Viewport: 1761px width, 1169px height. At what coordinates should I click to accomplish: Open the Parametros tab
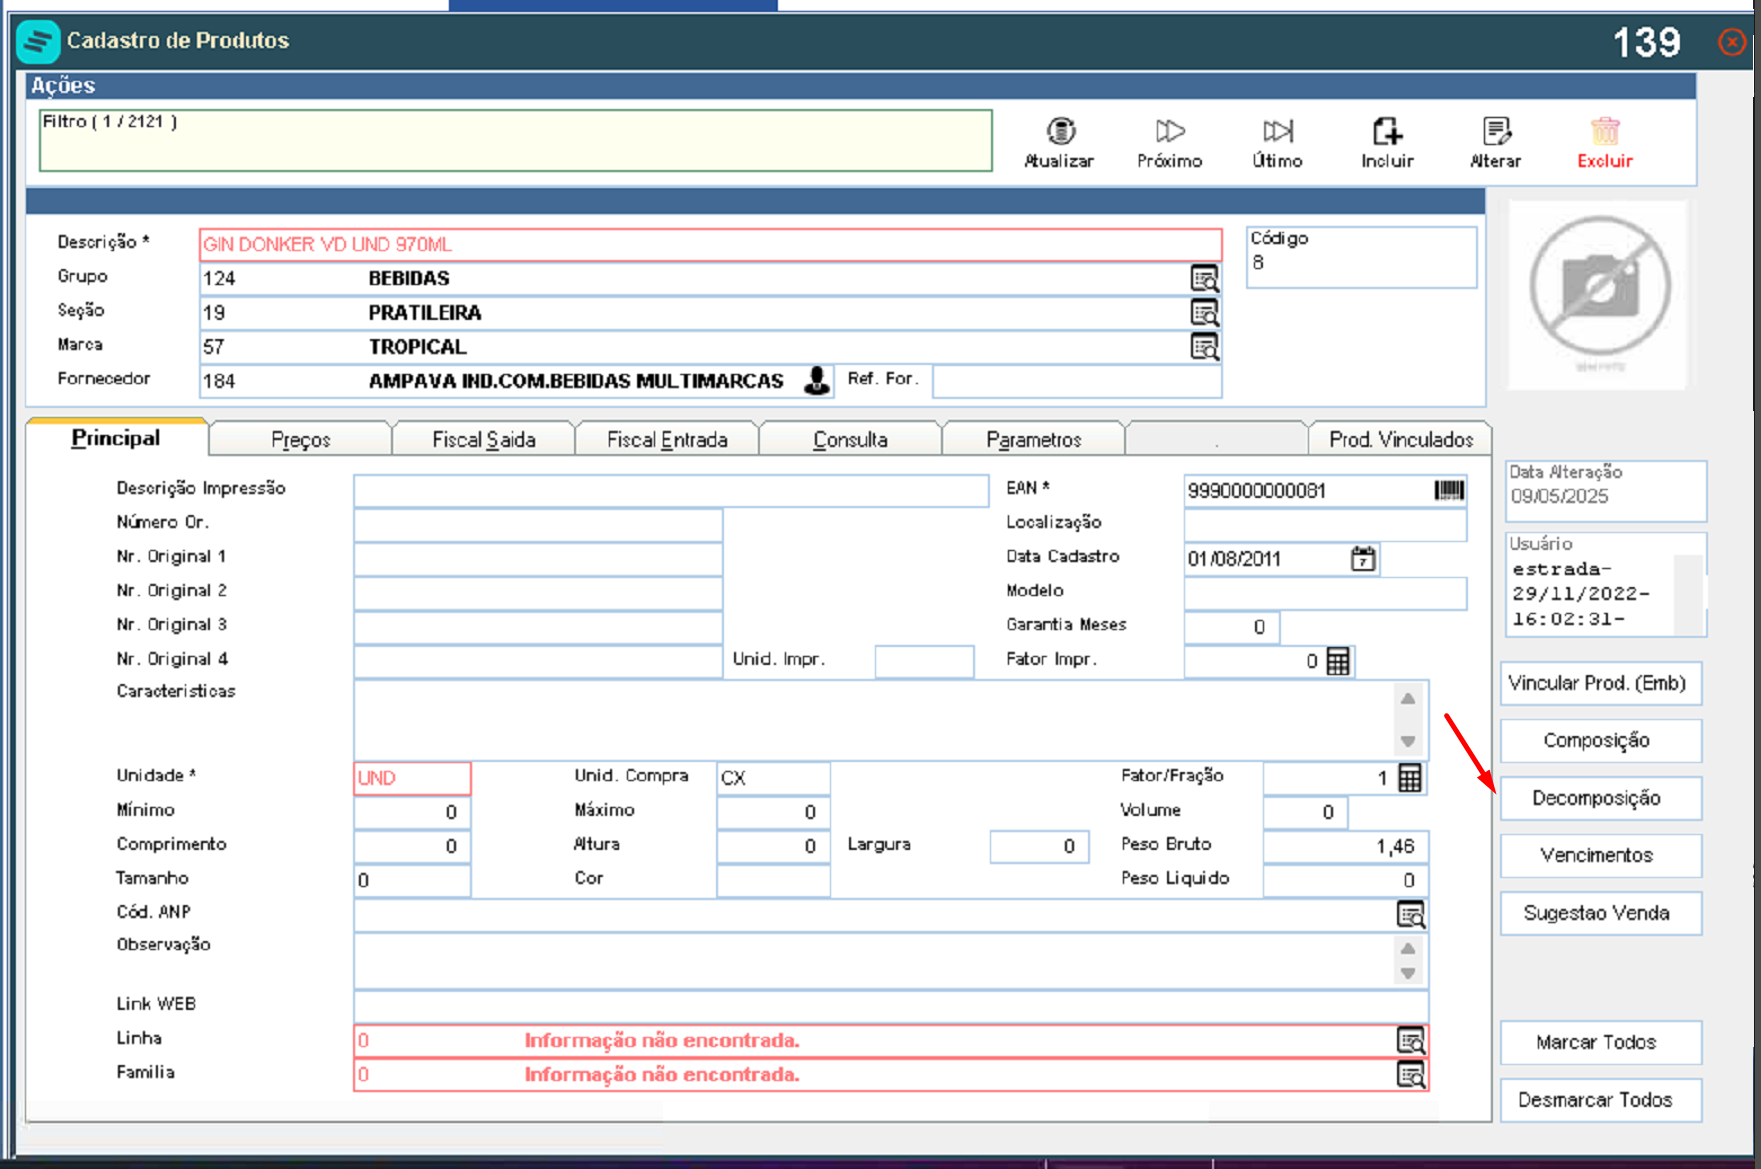point(1034,439)
